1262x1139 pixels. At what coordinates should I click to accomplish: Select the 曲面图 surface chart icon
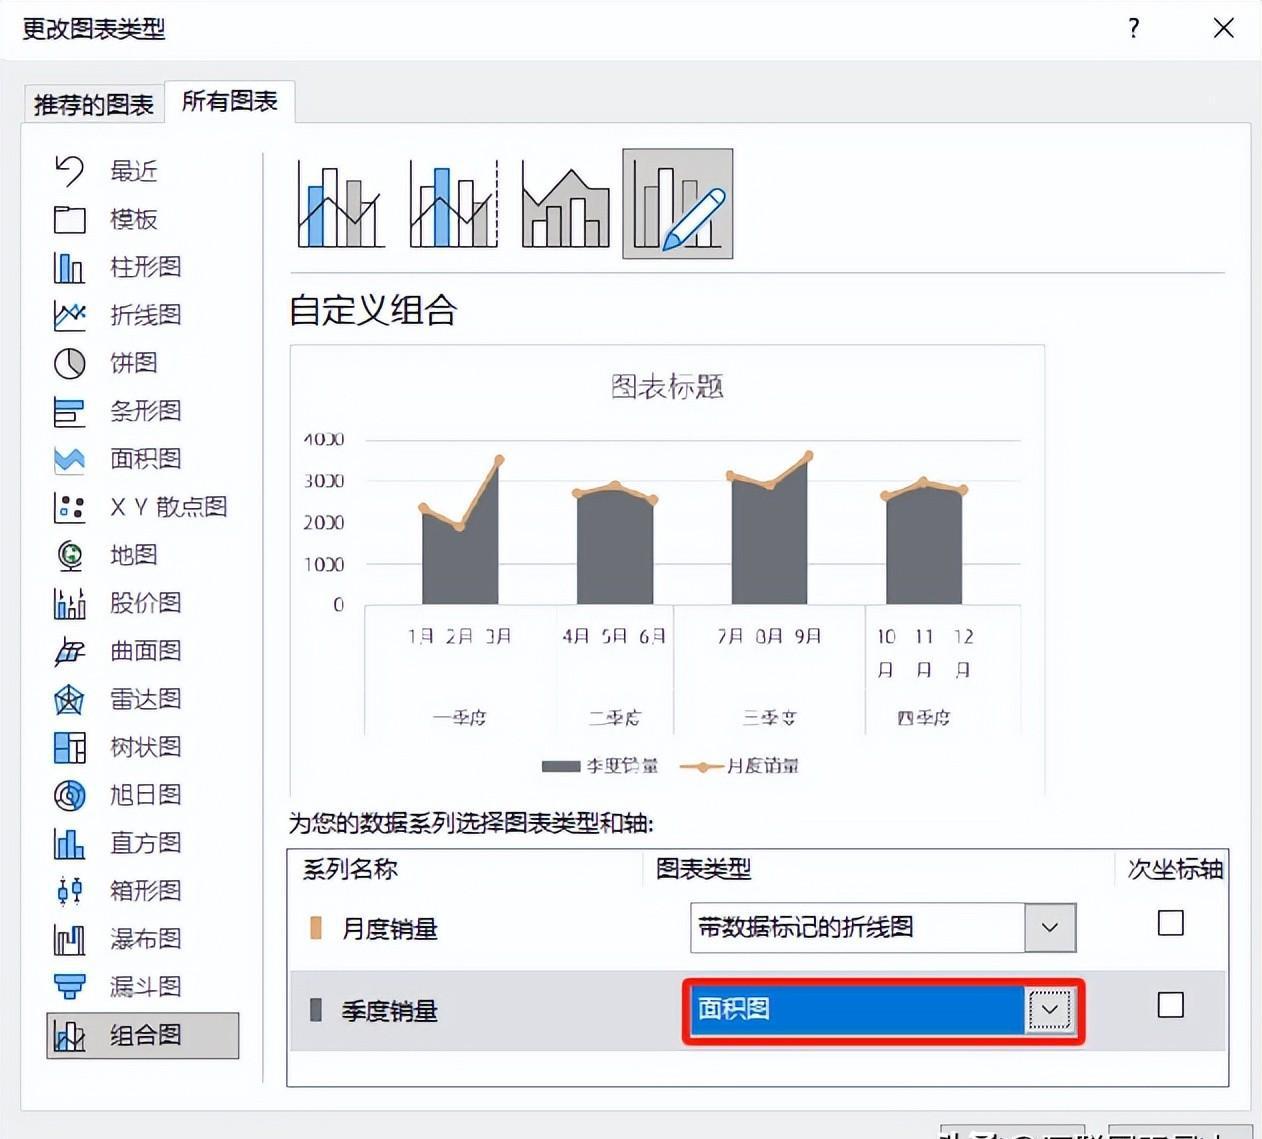(x=69, y=651)
